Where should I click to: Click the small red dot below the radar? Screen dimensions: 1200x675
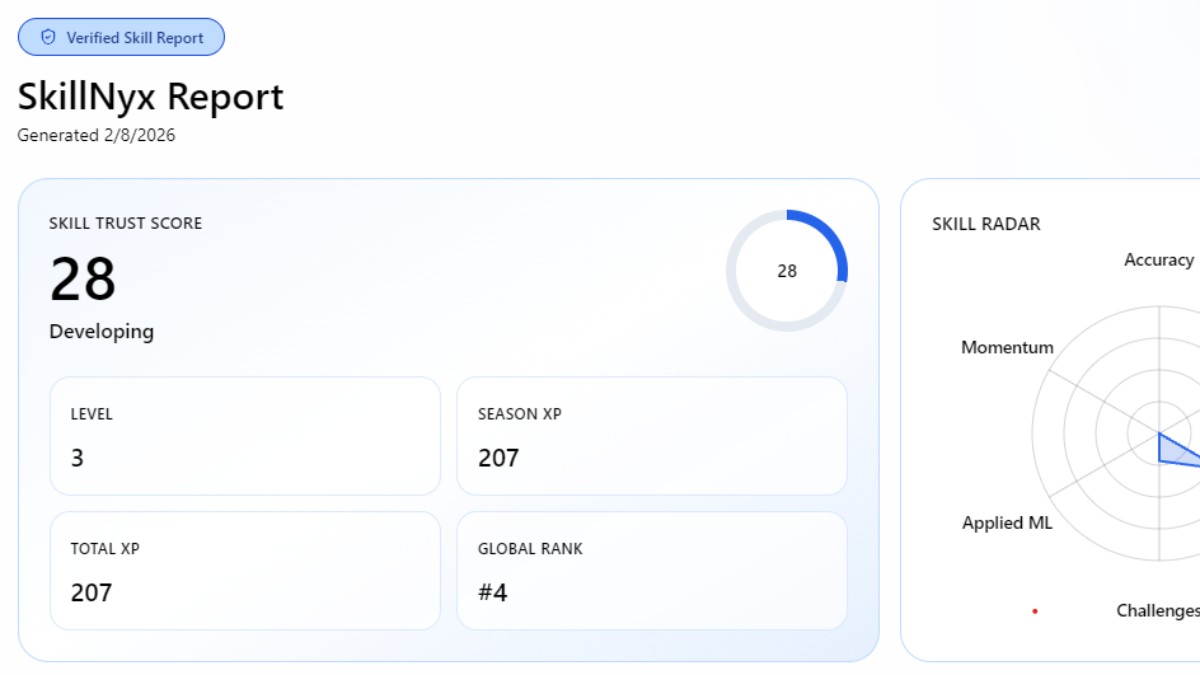coord(1035,611)
